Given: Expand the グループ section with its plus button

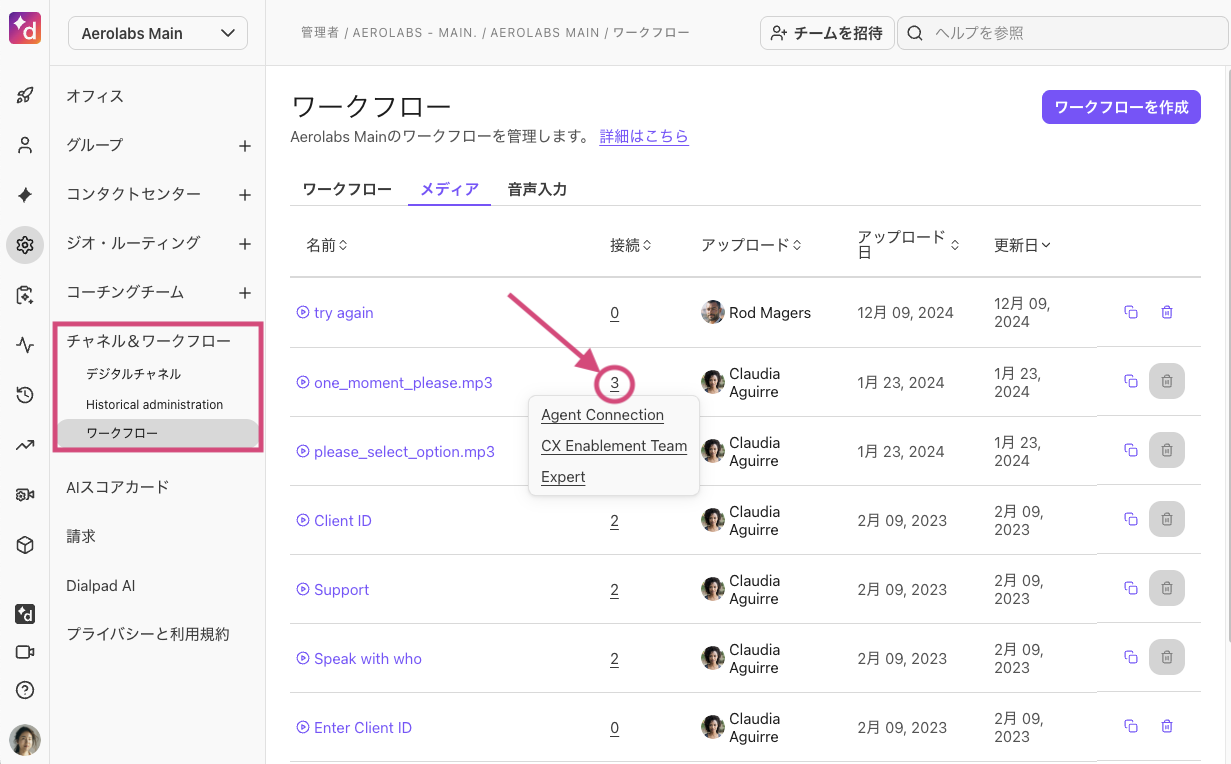Looking at the screenshot, I should click(x=245, y=144).
